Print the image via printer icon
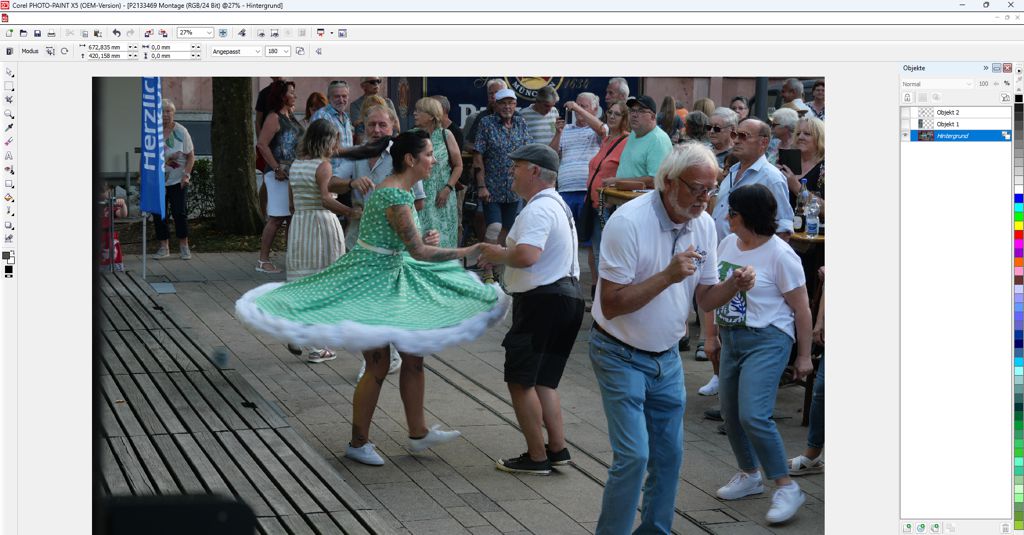1024x535 pixels. pyautogui.click(x=51, y=33)
